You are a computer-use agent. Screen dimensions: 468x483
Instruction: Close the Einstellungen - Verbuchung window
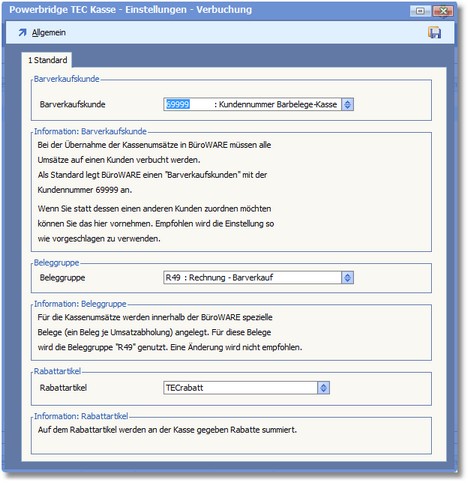coord(443,11)
